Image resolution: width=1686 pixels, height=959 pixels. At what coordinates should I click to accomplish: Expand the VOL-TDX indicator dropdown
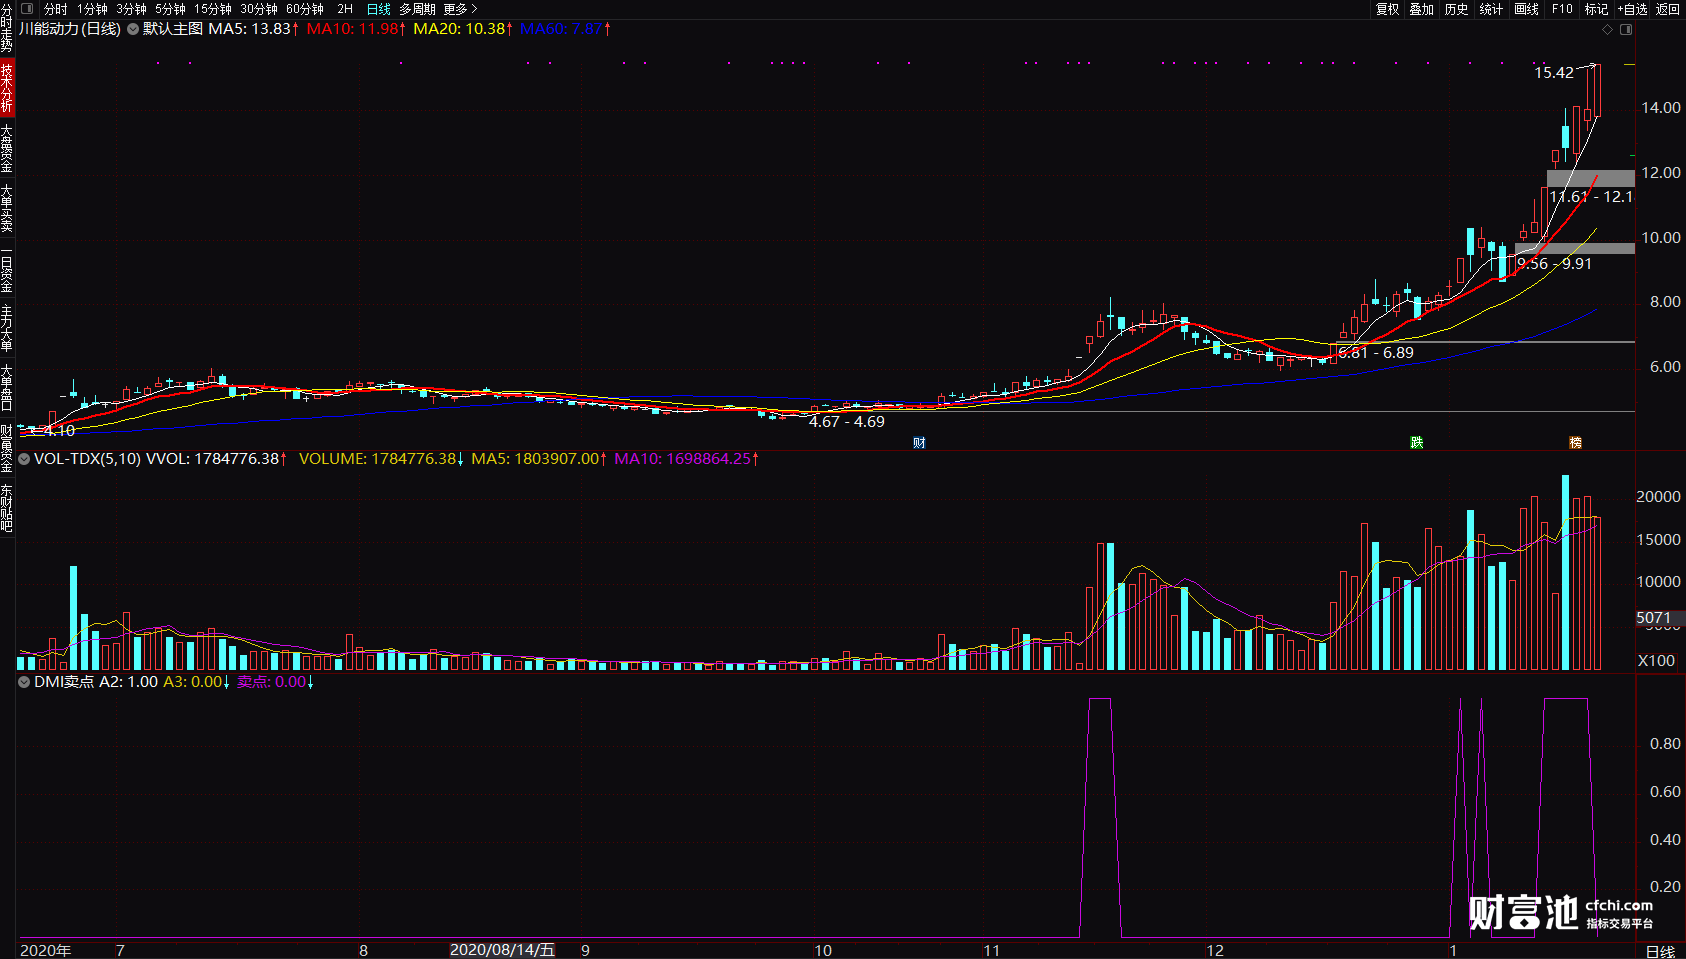[24, 459]
